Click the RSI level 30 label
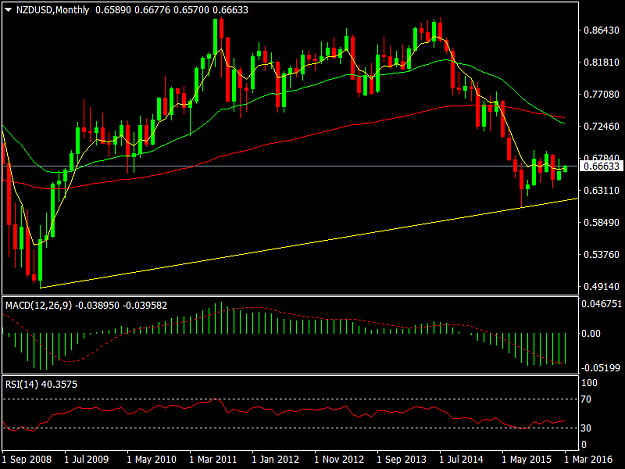Screen dimensions: 625x469 pyautogui.click(x=586, y=428)
